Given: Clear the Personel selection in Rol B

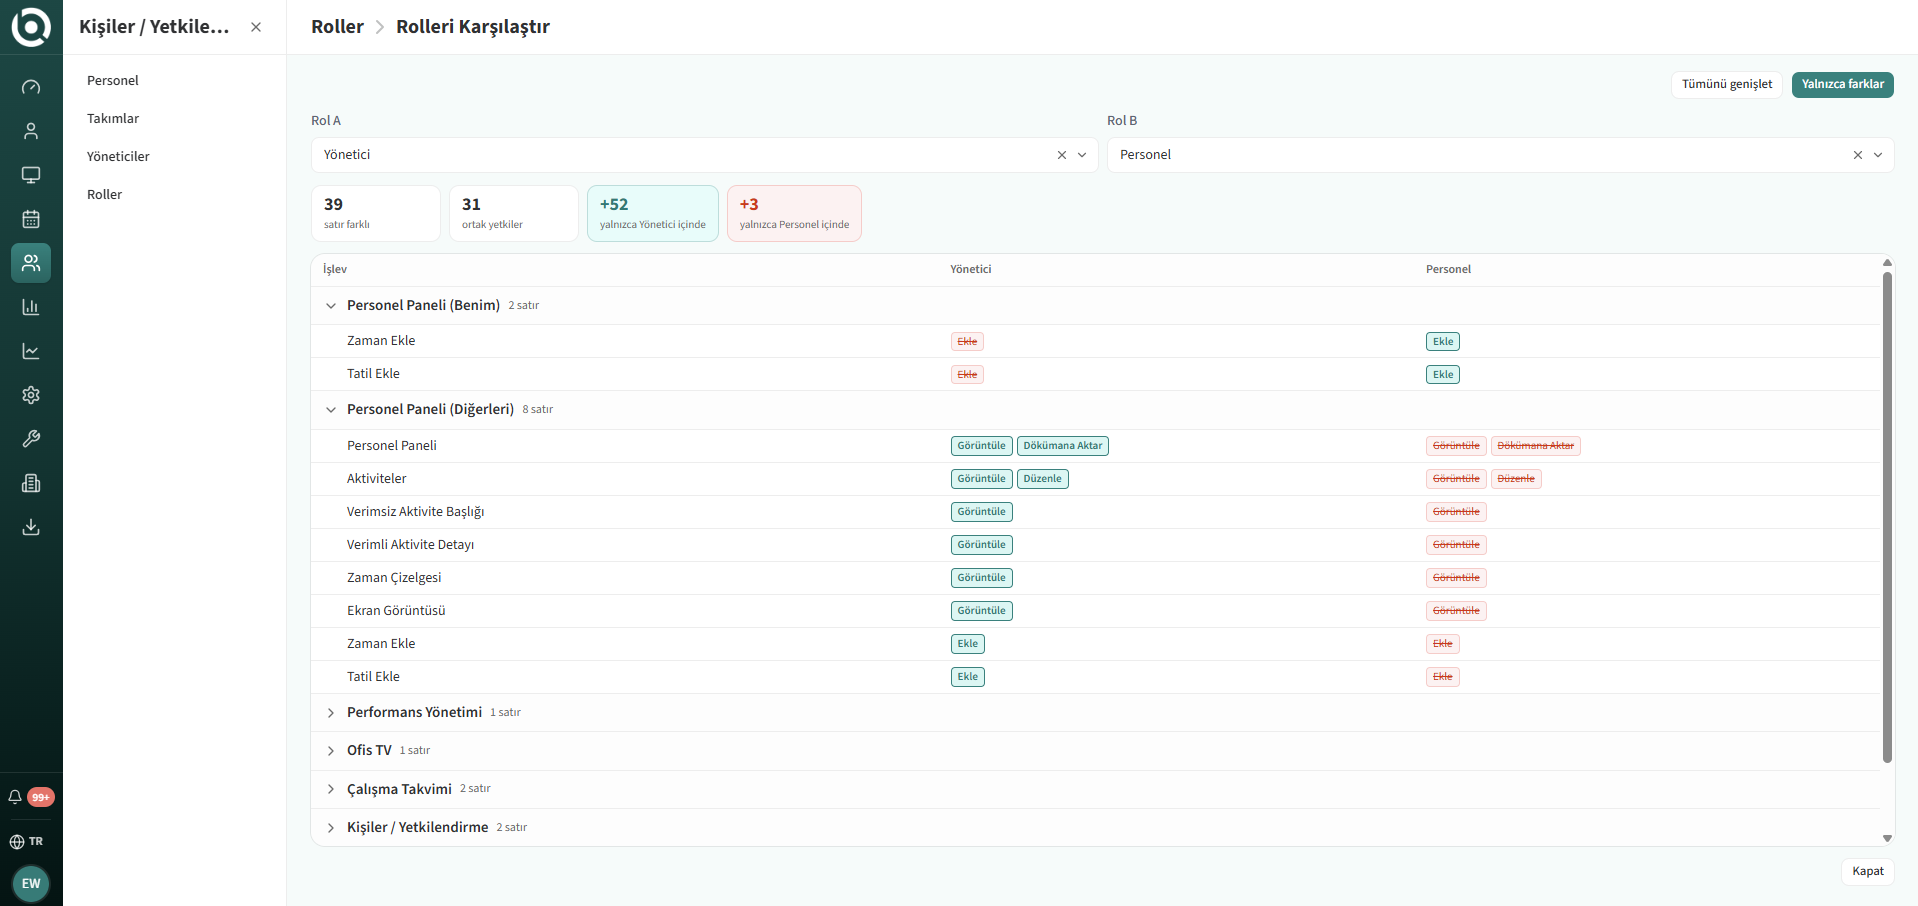Looking at the screenshot, I should [1858, 155].
